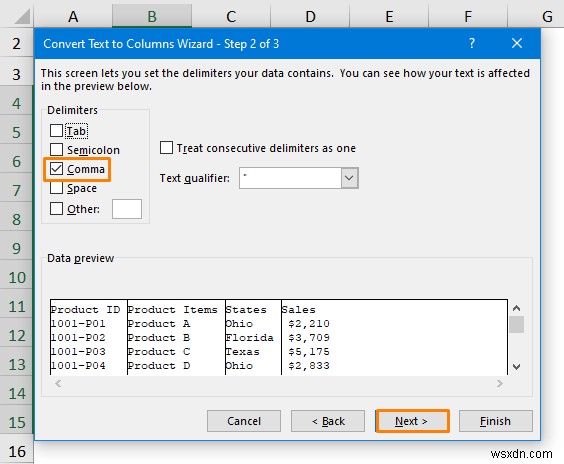Click the Next button

pyautogui.click(x=412, y=421)
